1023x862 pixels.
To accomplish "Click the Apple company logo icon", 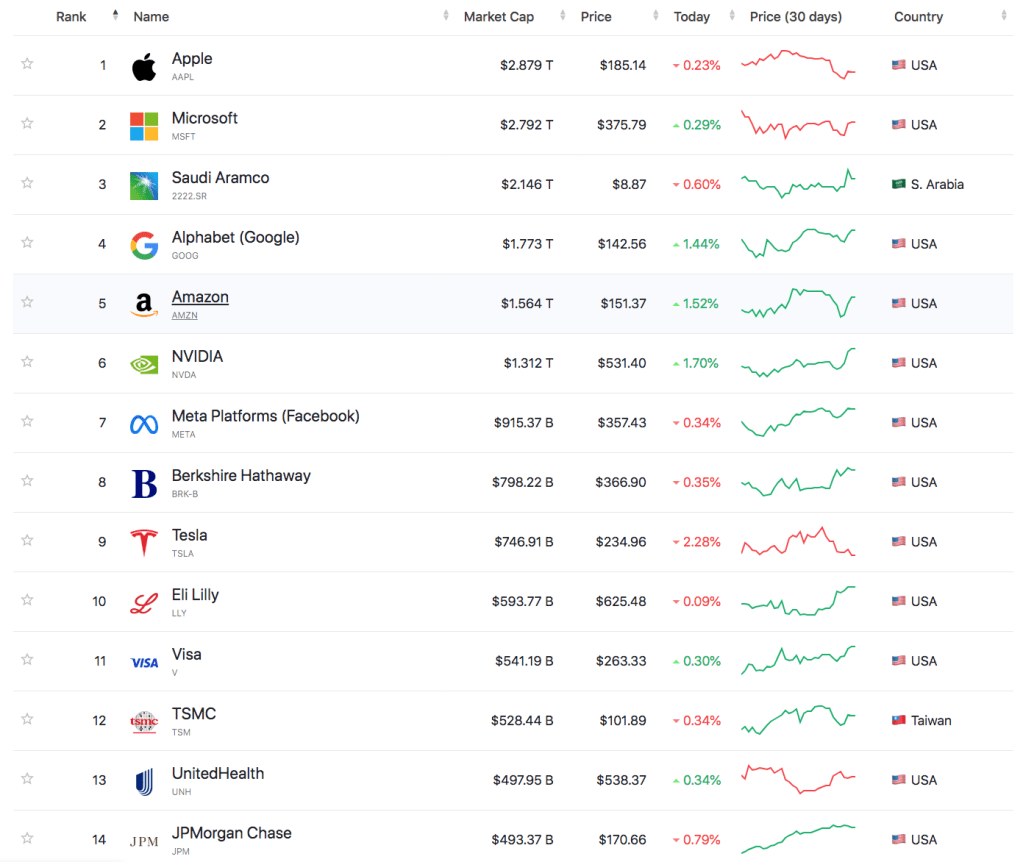I will (144, 67).
